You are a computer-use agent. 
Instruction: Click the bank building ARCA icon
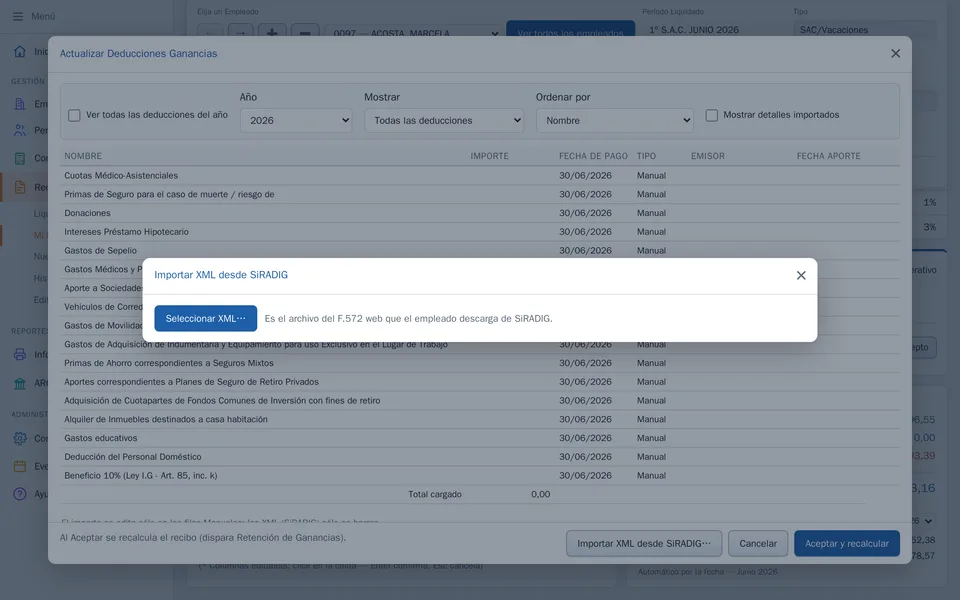tap(20, 383)
